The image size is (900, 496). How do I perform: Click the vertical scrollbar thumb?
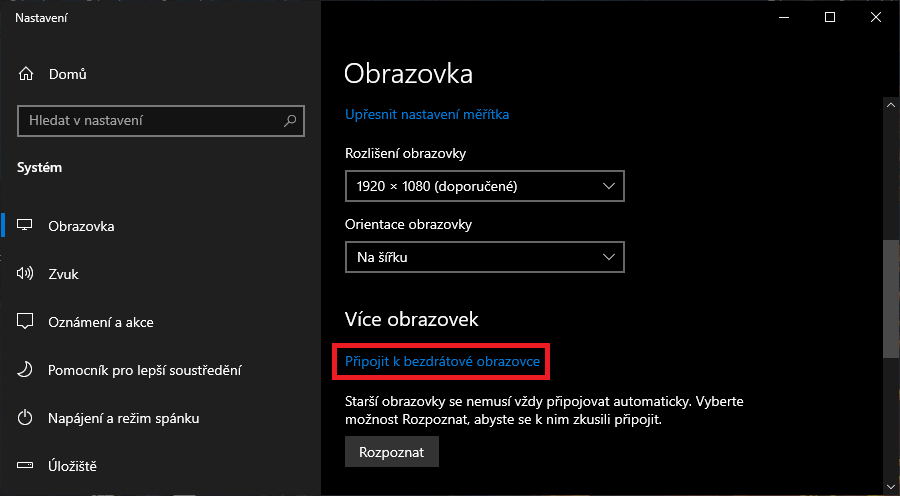tap(890, 299)
